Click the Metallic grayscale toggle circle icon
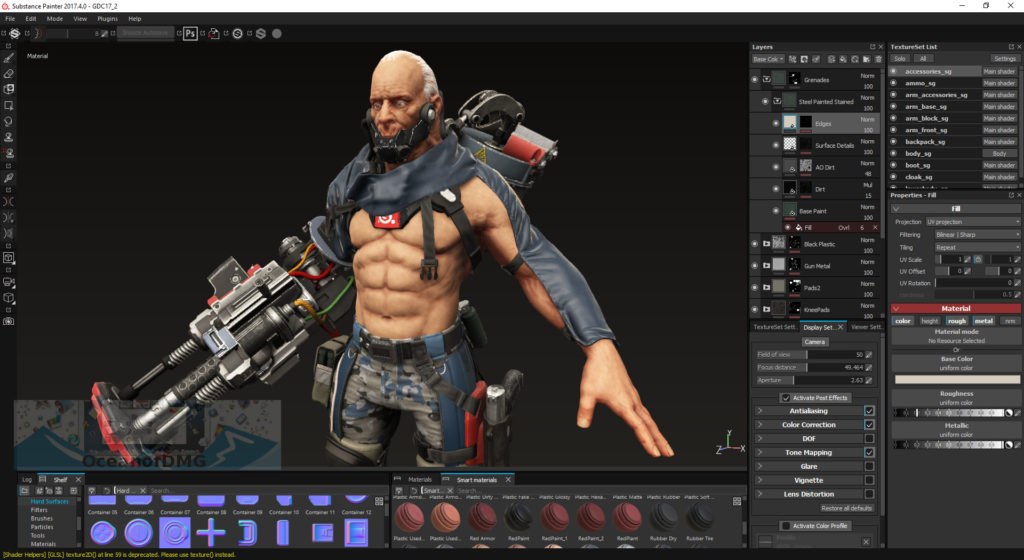This screenshot has height=560, width=1024. pos(1008,445)
